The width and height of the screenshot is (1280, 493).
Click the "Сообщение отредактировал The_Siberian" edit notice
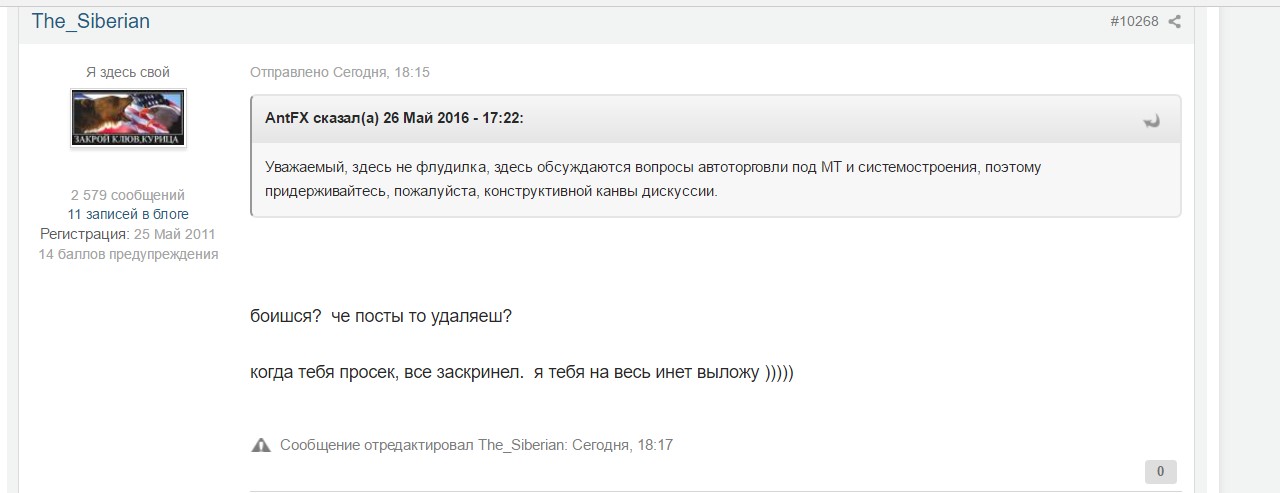click(x=424, y=445)
